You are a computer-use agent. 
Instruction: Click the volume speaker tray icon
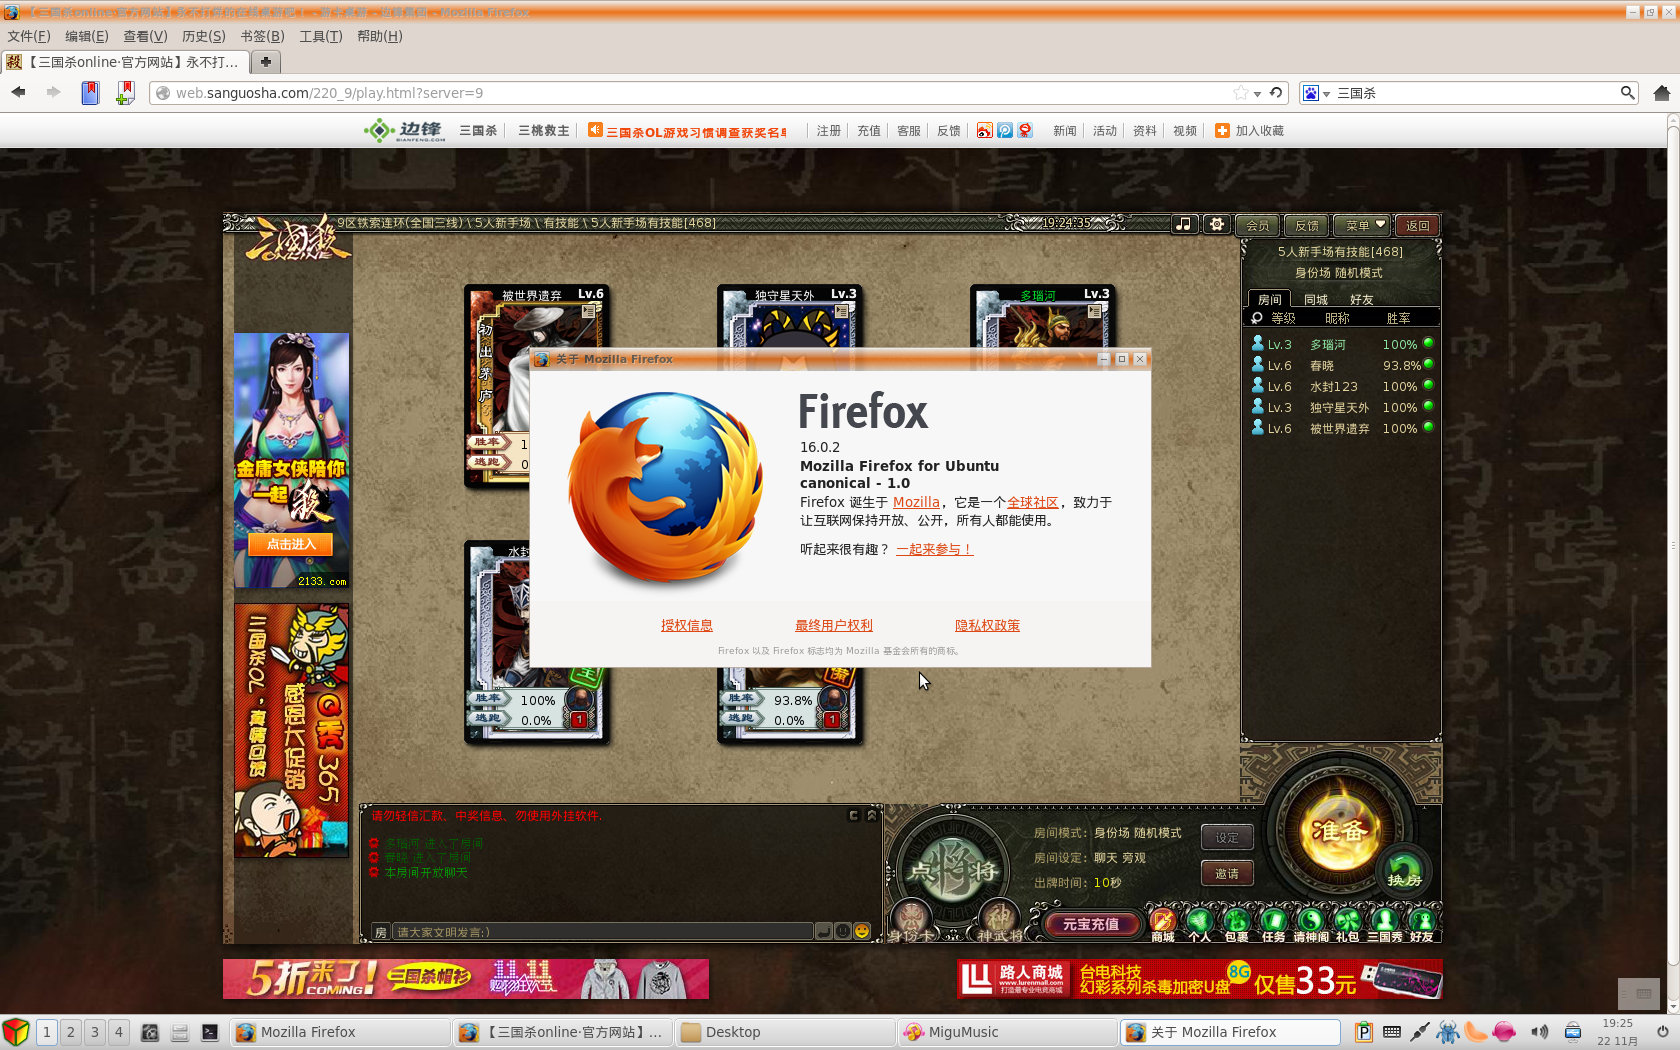[x=1539, y=1031]
